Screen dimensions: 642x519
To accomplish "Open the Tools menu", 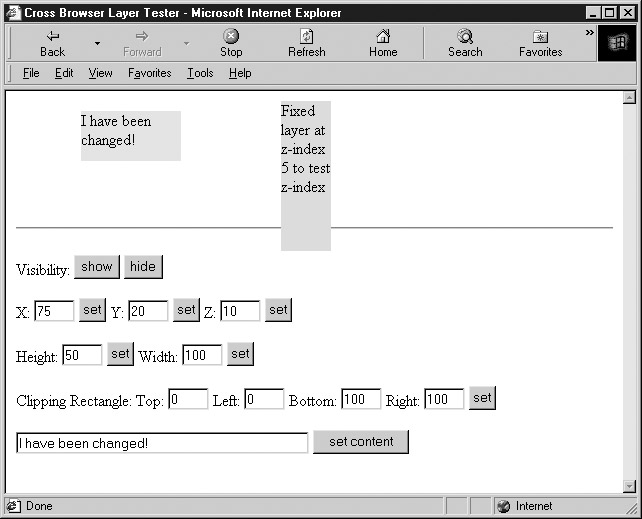I will [x=200, y=73].
